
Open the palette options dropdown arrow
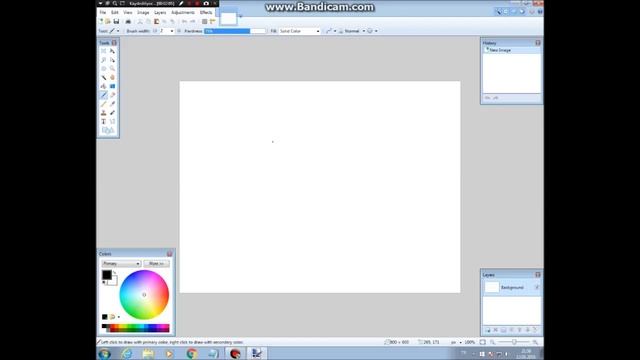[119, 317]
